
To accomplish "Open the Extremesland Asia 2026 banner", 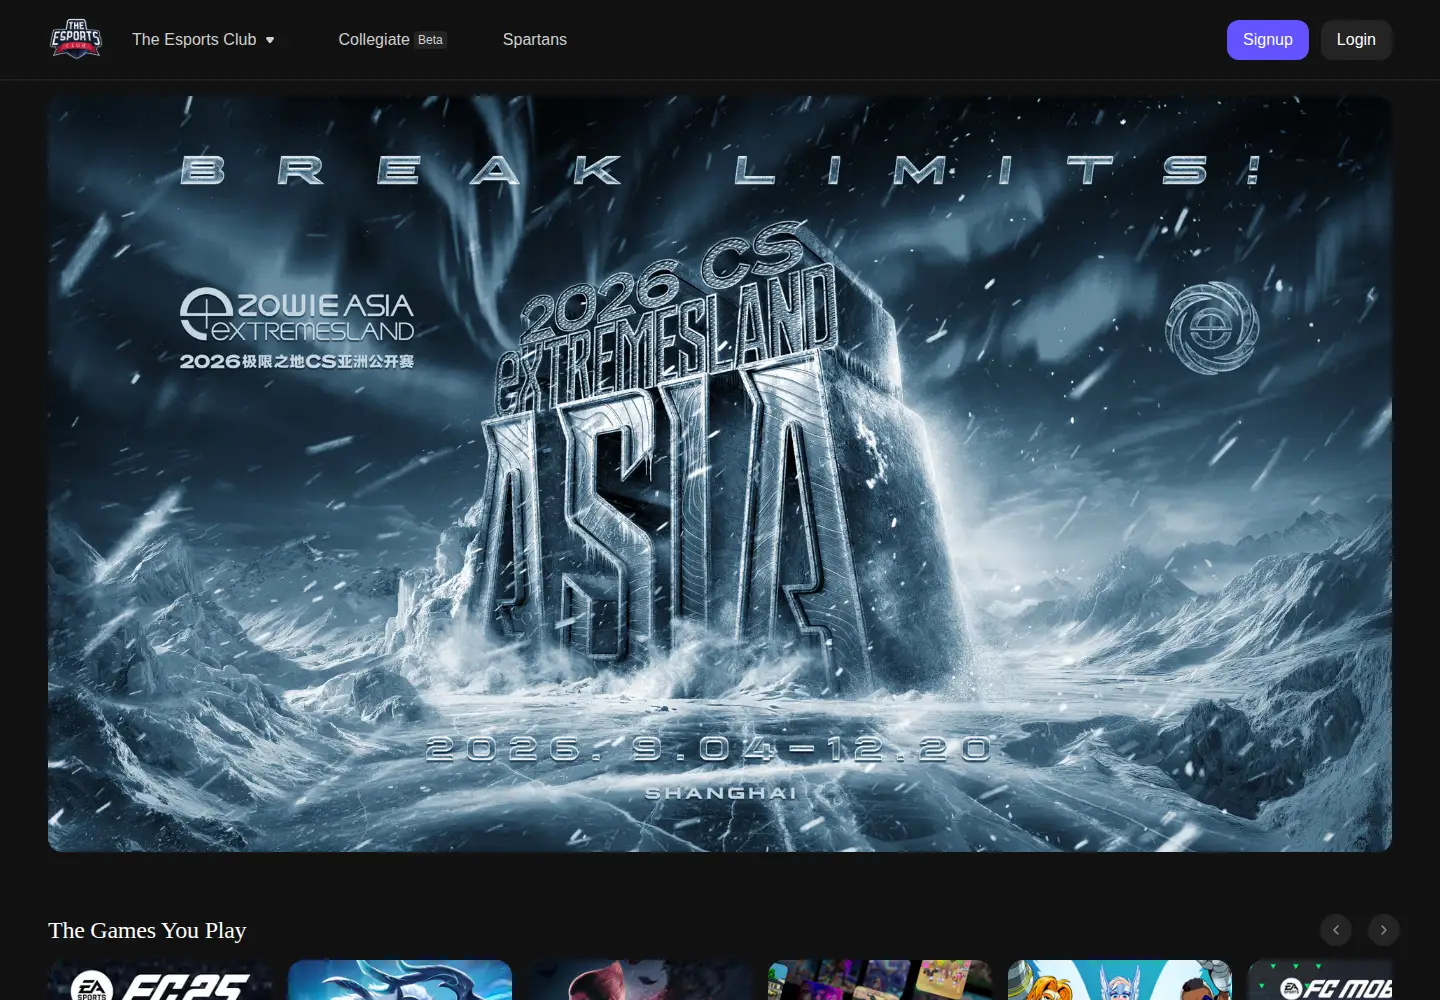I will [x=720, y=474].
